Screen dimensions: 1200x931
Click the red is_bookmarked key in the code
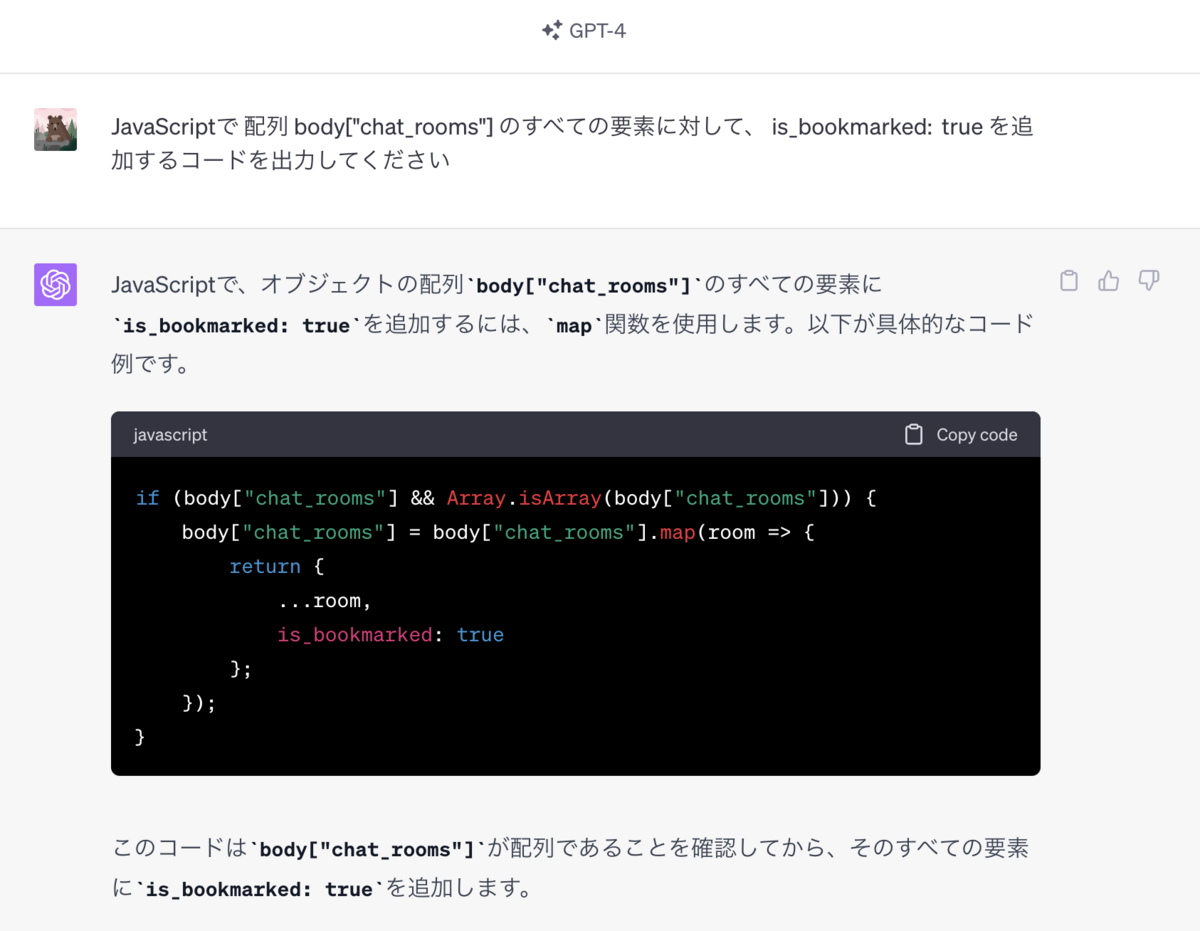pyautogui.click(x=355, y=634)
